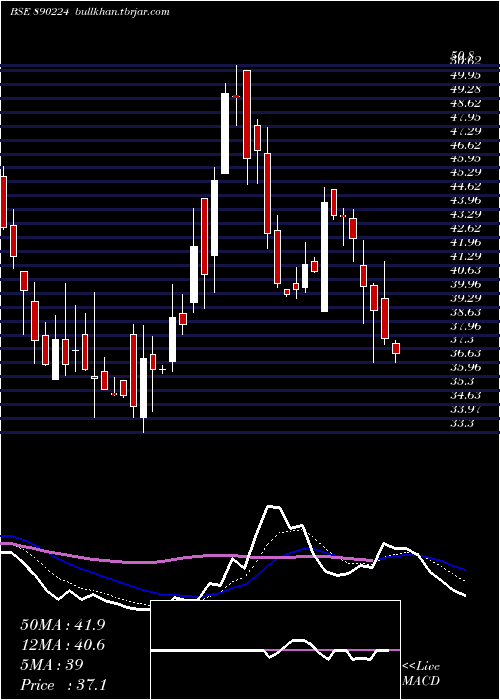Select the 37.3 price axis label

pyautogui.click(x=462, y=340)
